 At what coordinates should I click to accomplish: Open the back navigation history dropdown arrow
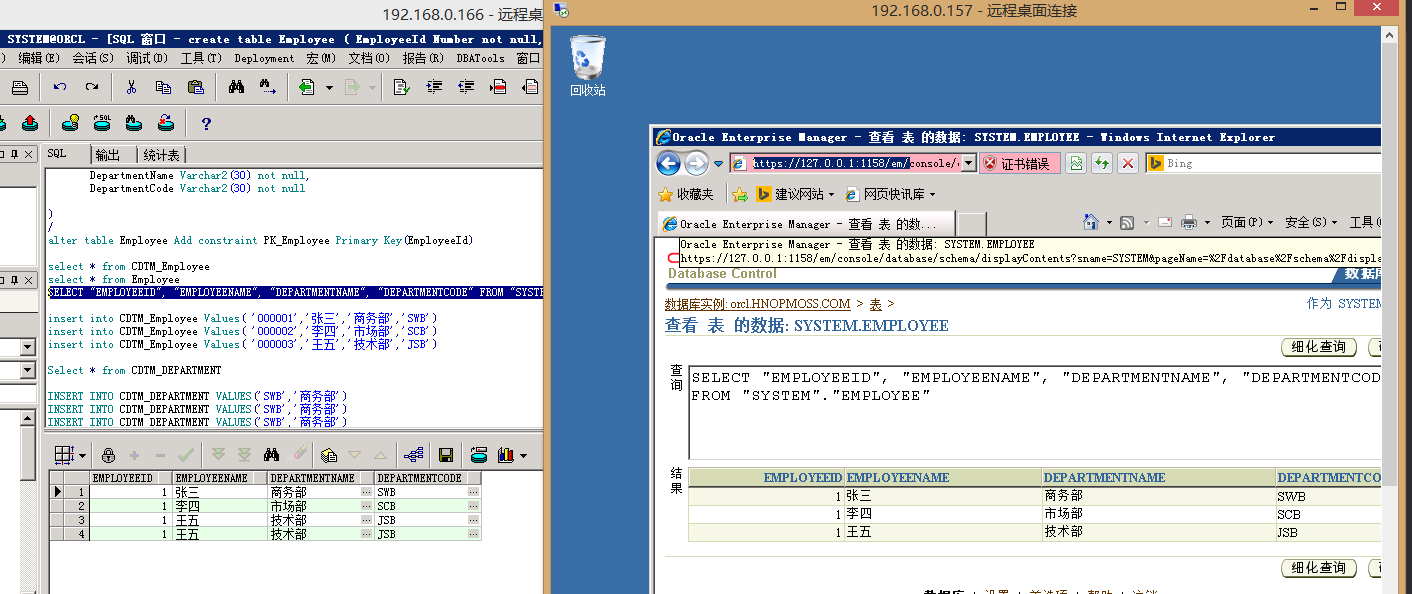point(329,88)
